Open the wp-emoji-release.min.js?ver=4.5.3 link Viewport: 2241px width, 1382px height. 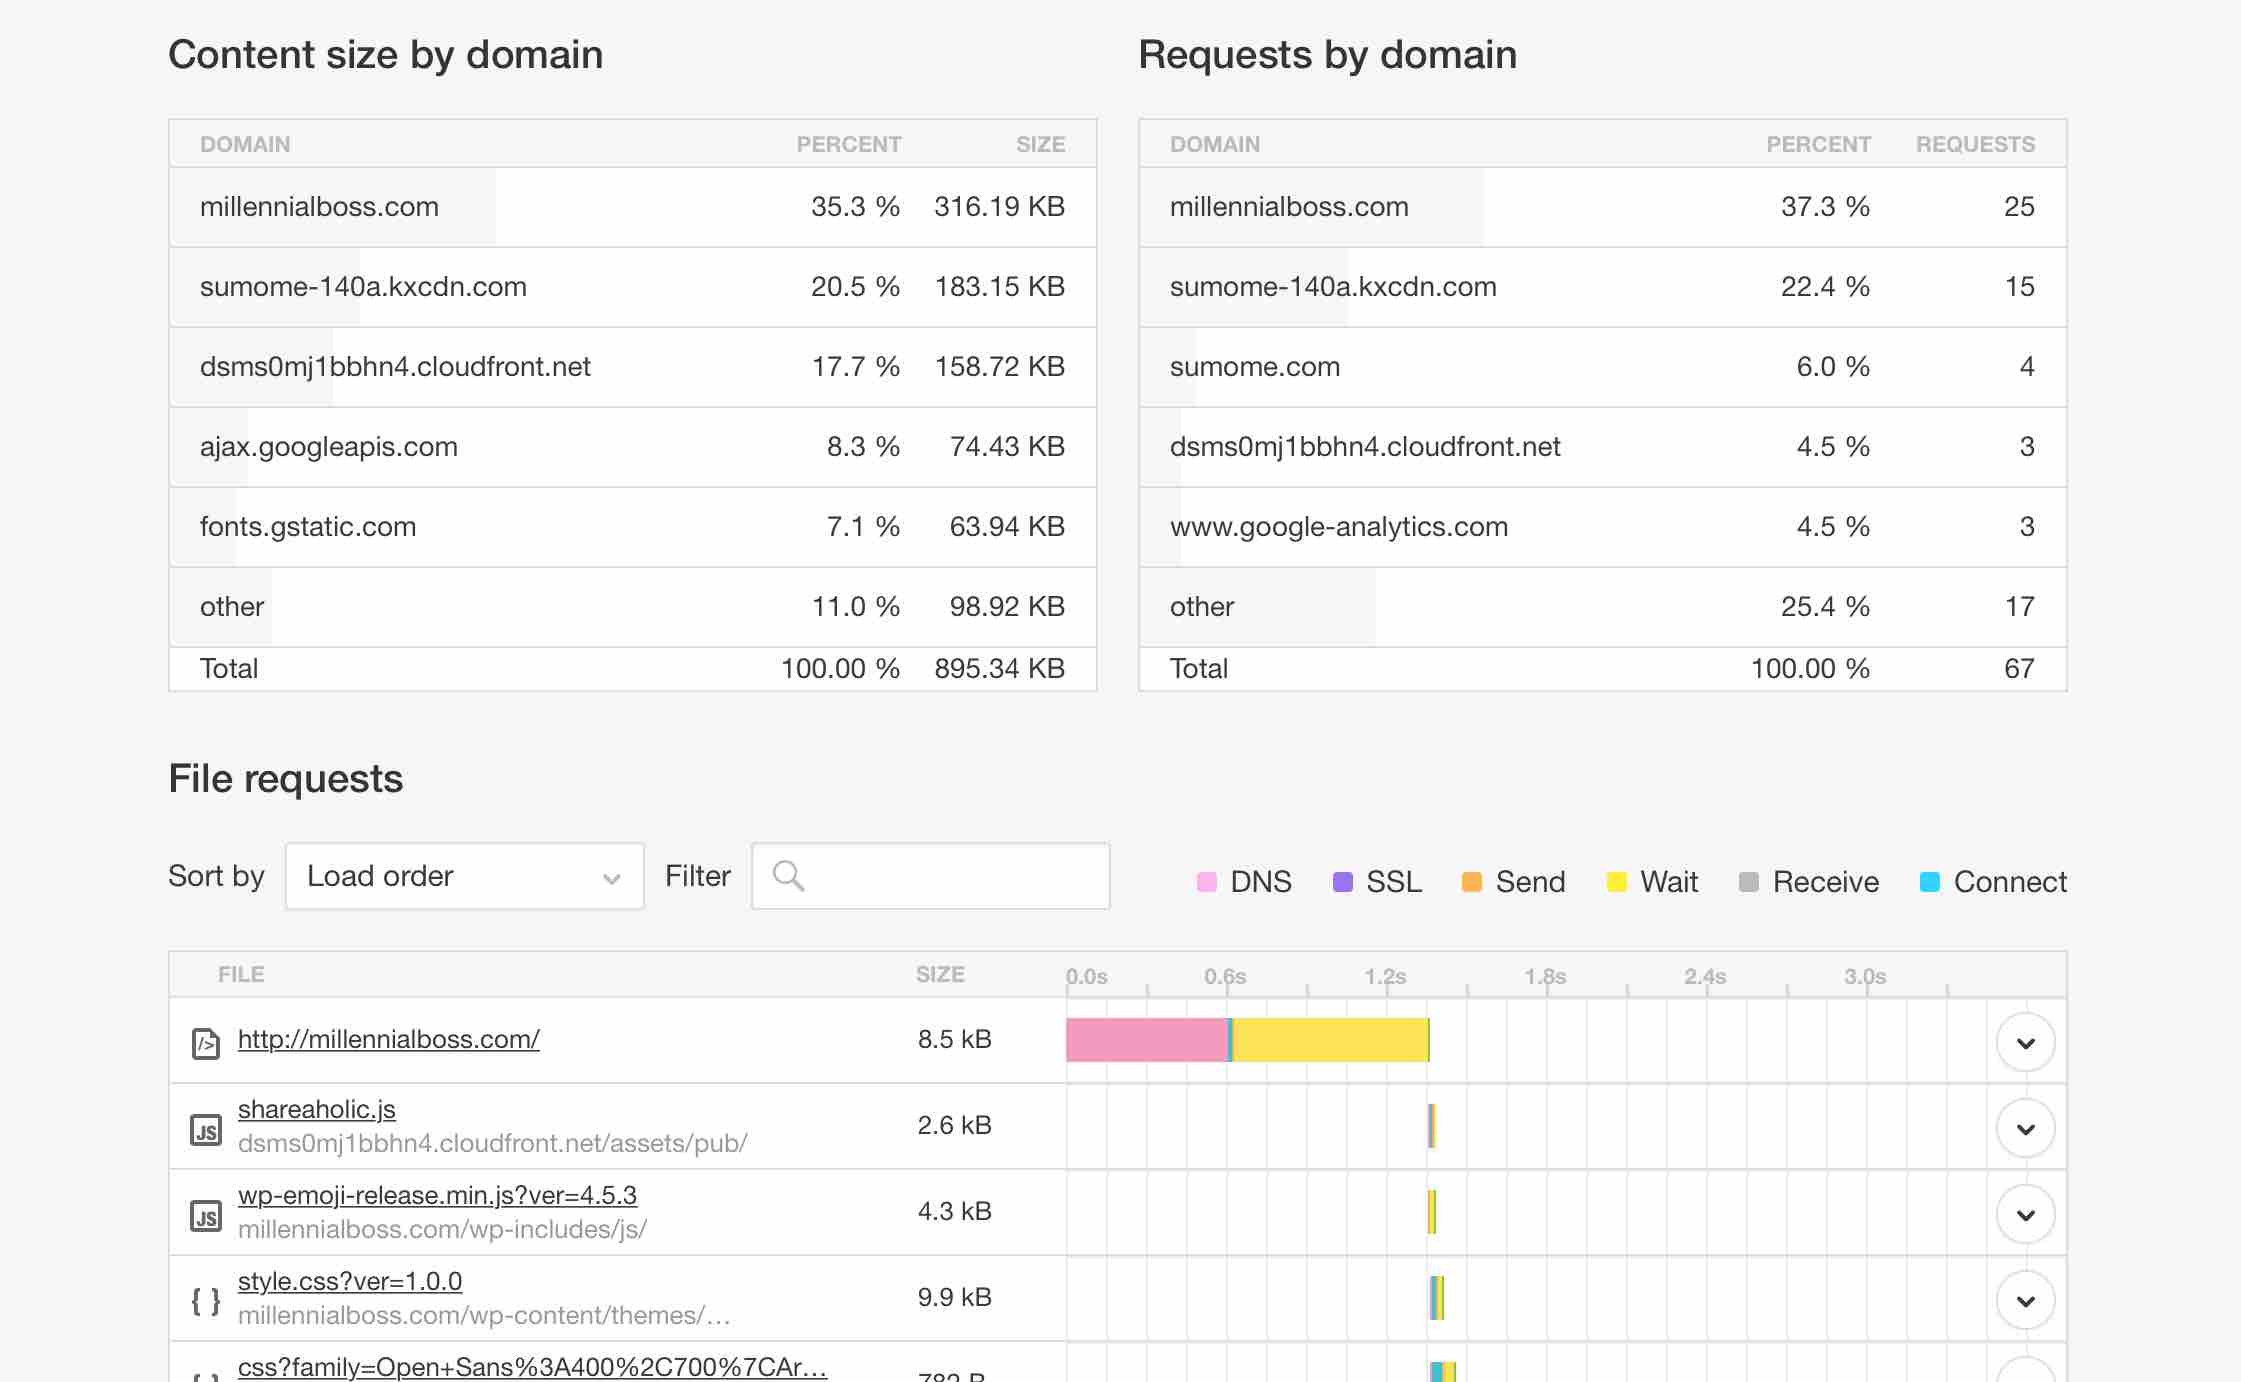point(437,1195)
